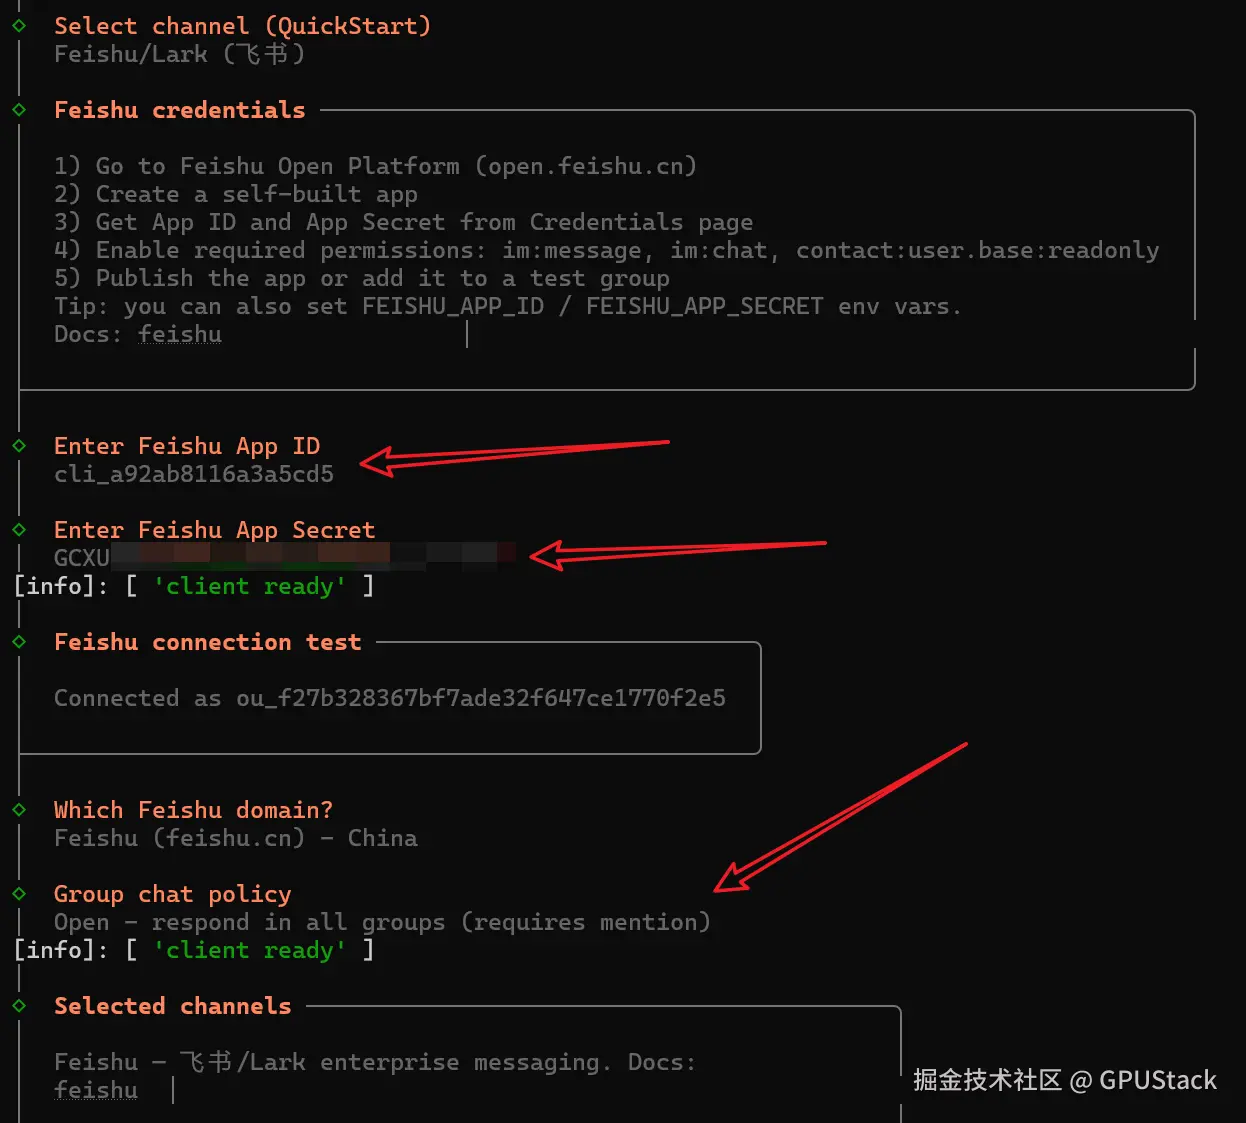Click the 'Select channel (QuickStart)' heading

[x=242, y=26]
